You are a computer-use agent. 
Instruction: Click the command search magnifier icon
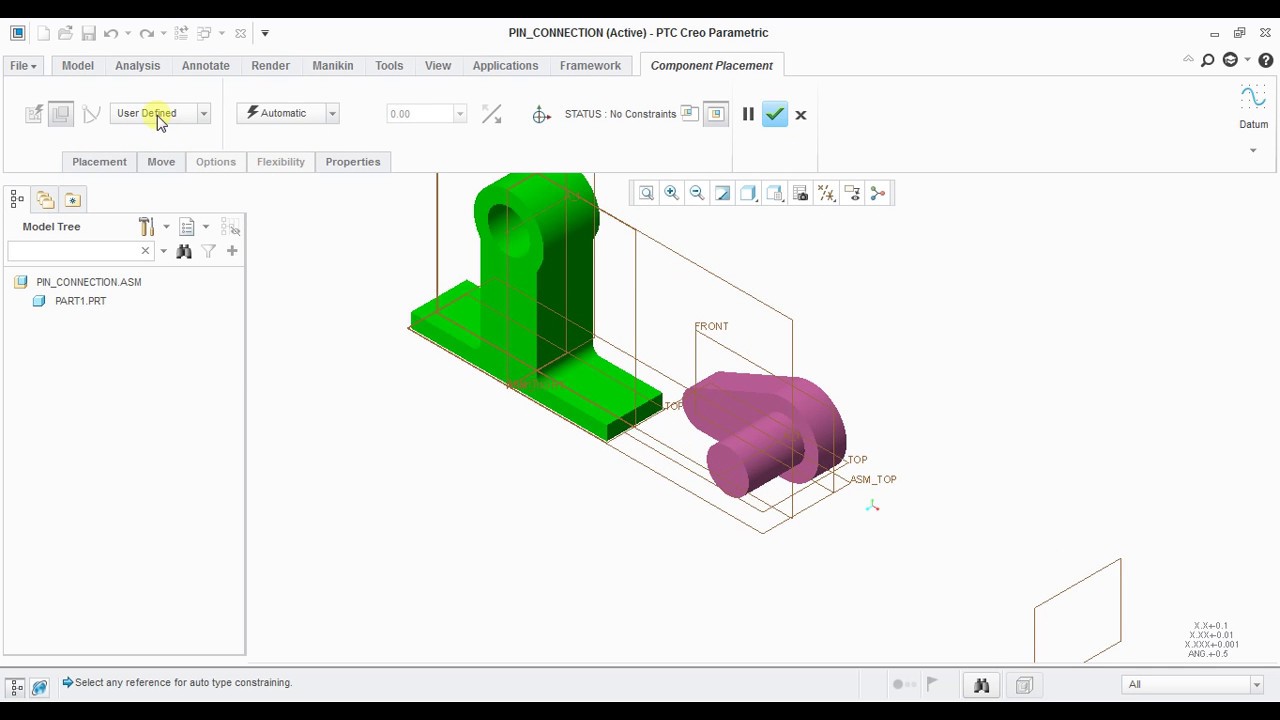click(x=1208, y=61)
